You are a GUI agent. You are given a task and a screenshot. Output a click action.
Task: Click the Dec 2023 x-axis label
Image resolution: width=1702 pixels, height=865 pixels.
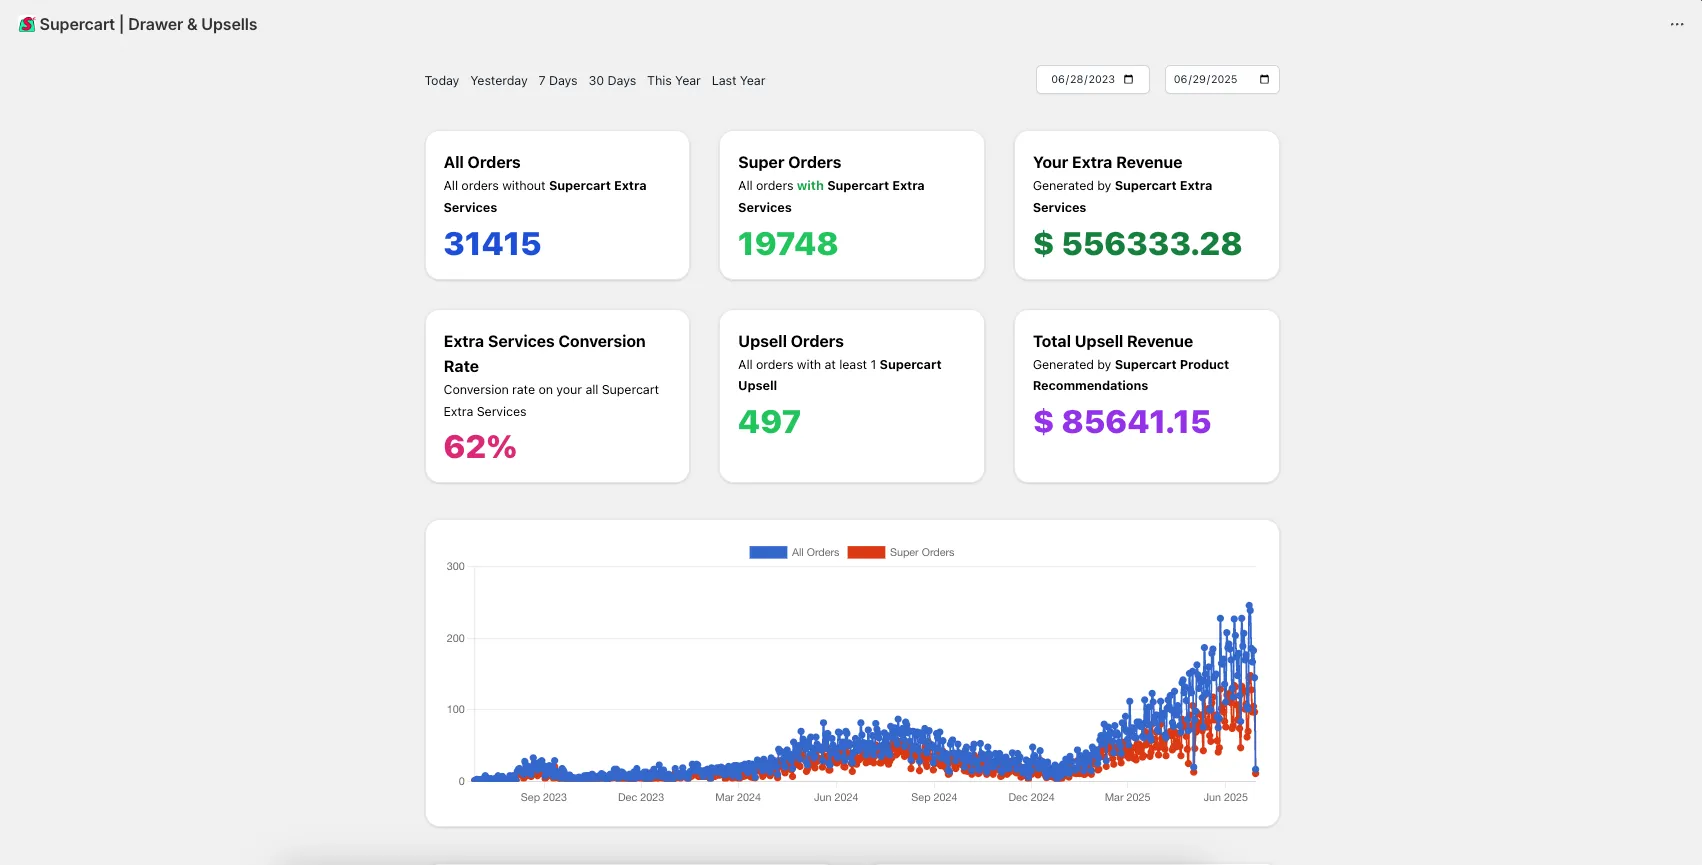641,797
